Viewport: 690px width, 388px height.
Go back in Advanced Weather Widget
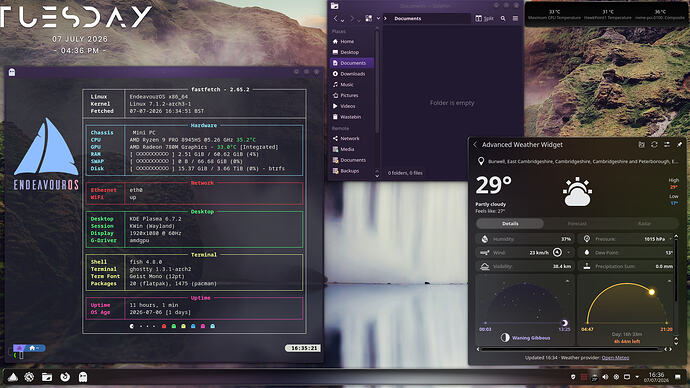coord(475,145)
